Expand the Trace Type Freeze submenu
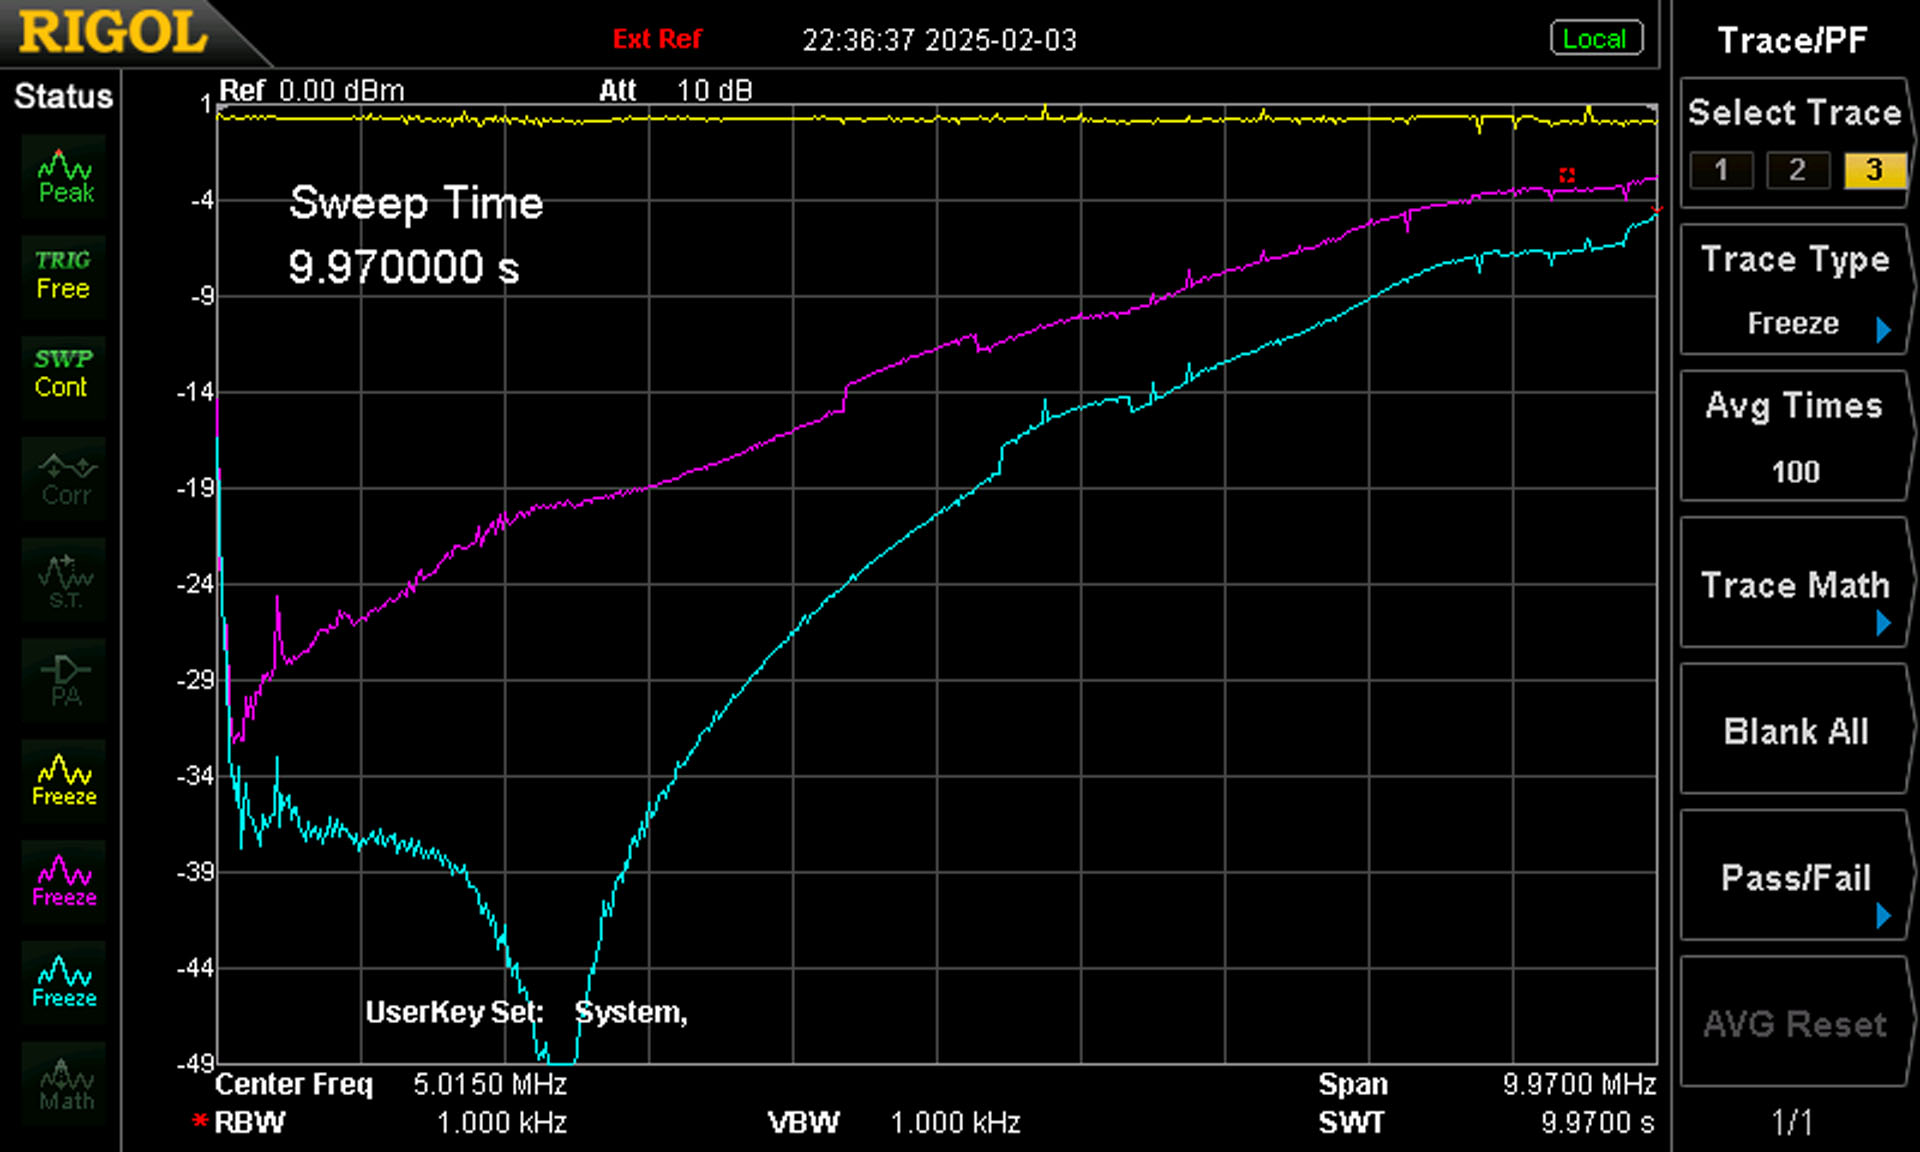The height and width of the screenshot is (1152, 1920). pyautogui.click(x=1884, y=329)
